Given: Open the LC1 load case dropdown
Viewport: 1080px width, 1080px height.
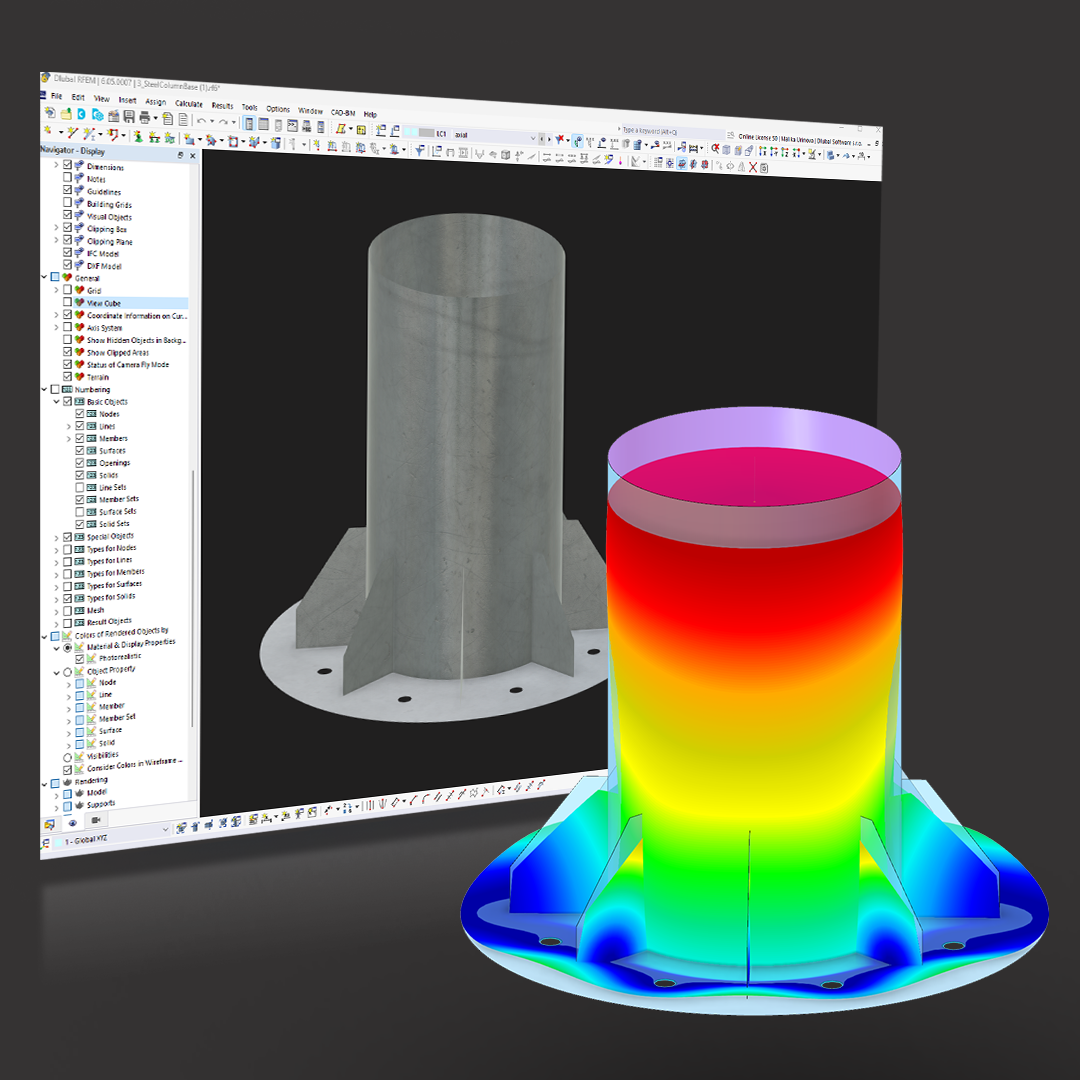Looking at the screenshot, I should point(533,137).
